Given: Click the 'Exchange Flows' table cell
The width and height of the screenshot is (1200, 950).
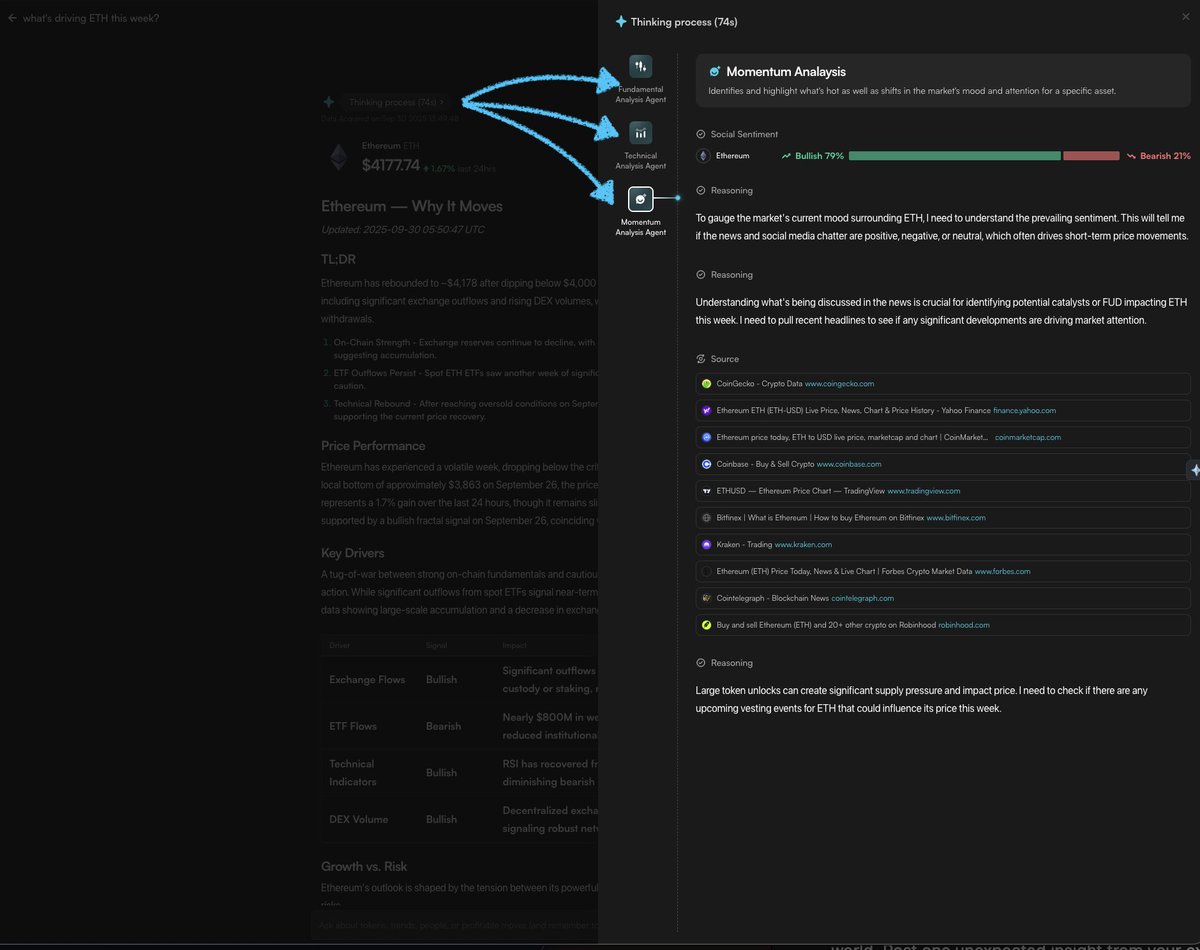Looking at the screenshot, I should point(367,680).
